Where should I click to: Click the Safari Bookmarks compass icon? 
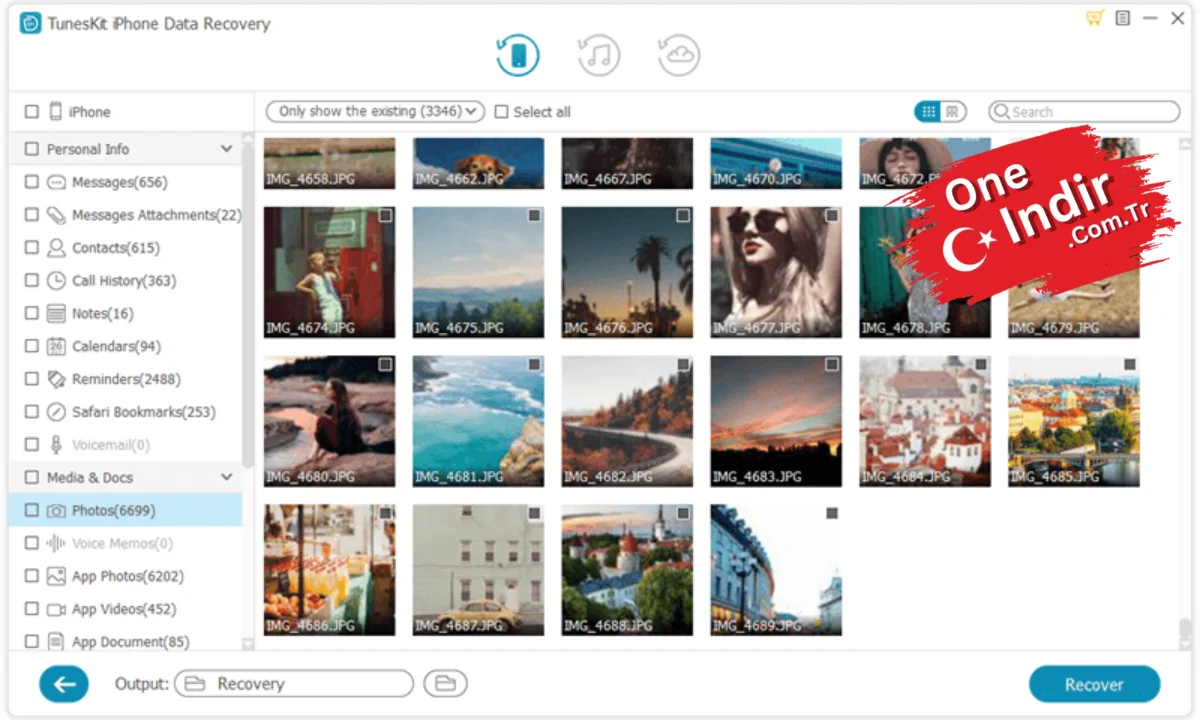(57, 412)
